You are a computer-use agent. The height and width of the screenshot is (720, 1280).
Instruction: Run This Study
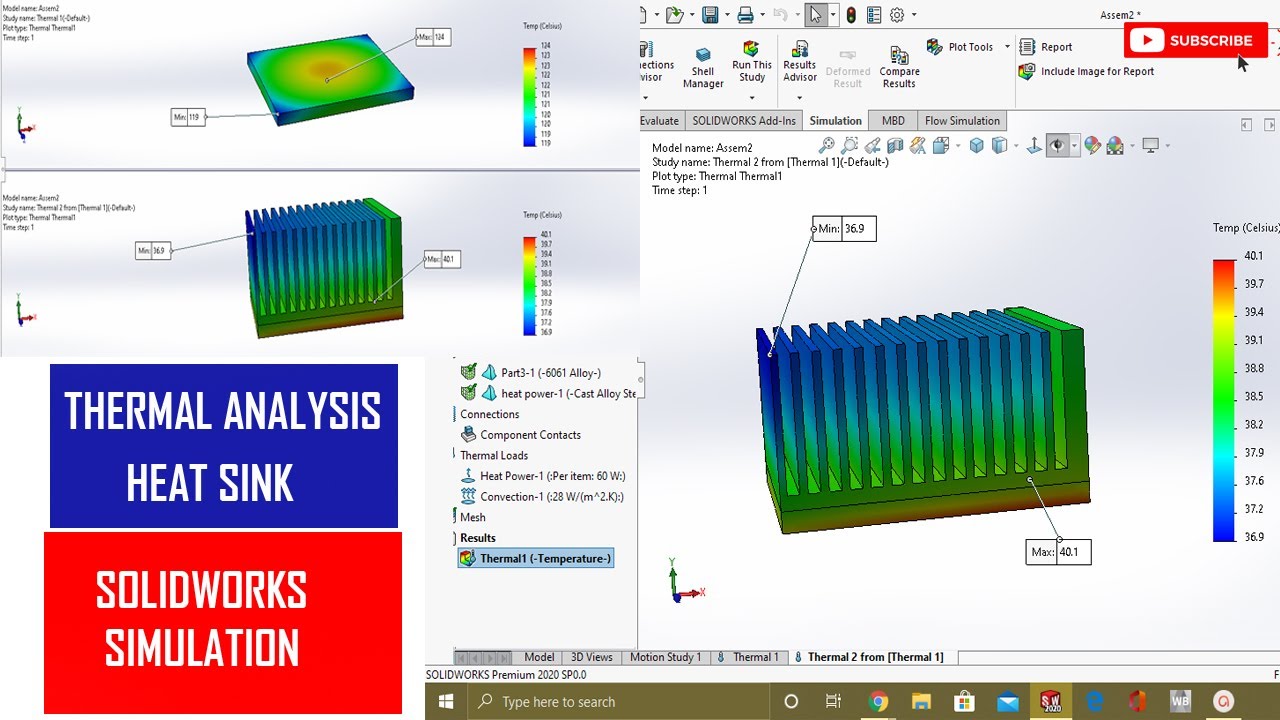pyautogui.click(x=752, y=62)
